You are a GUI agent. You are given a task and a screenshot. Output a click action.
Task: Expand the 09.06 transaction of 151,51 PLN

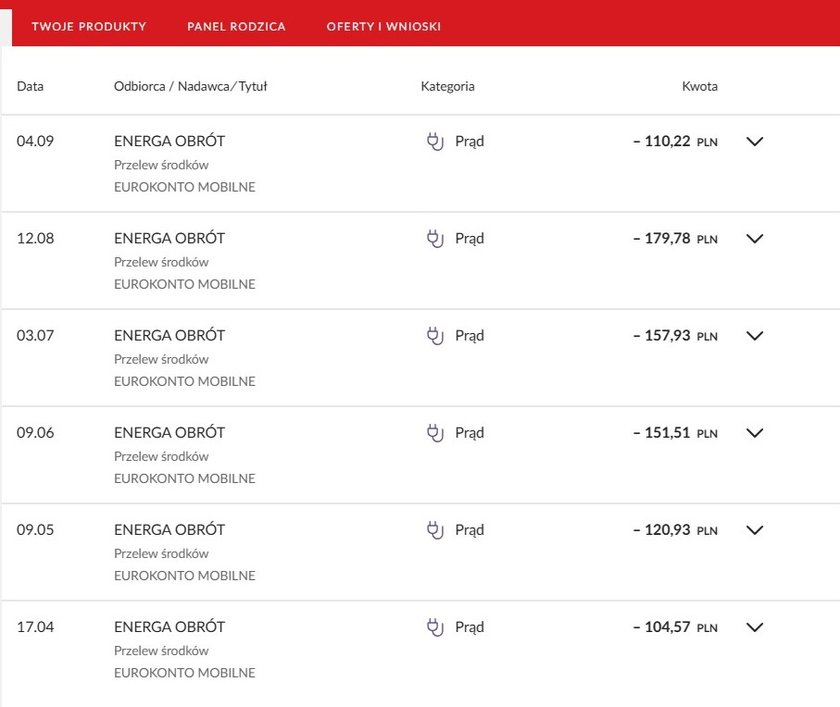pos(754,433)
